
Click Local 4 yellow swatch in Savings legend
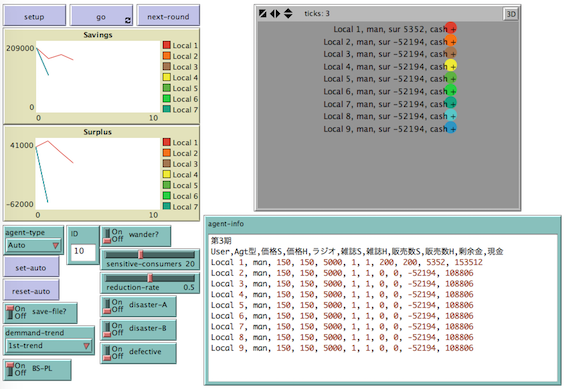[167, 77]
